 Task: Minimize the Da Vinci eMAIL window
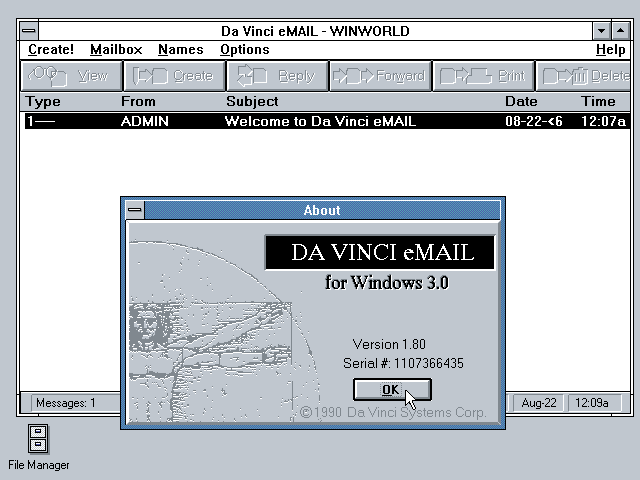pyautogui.click(x=601, y=31)
